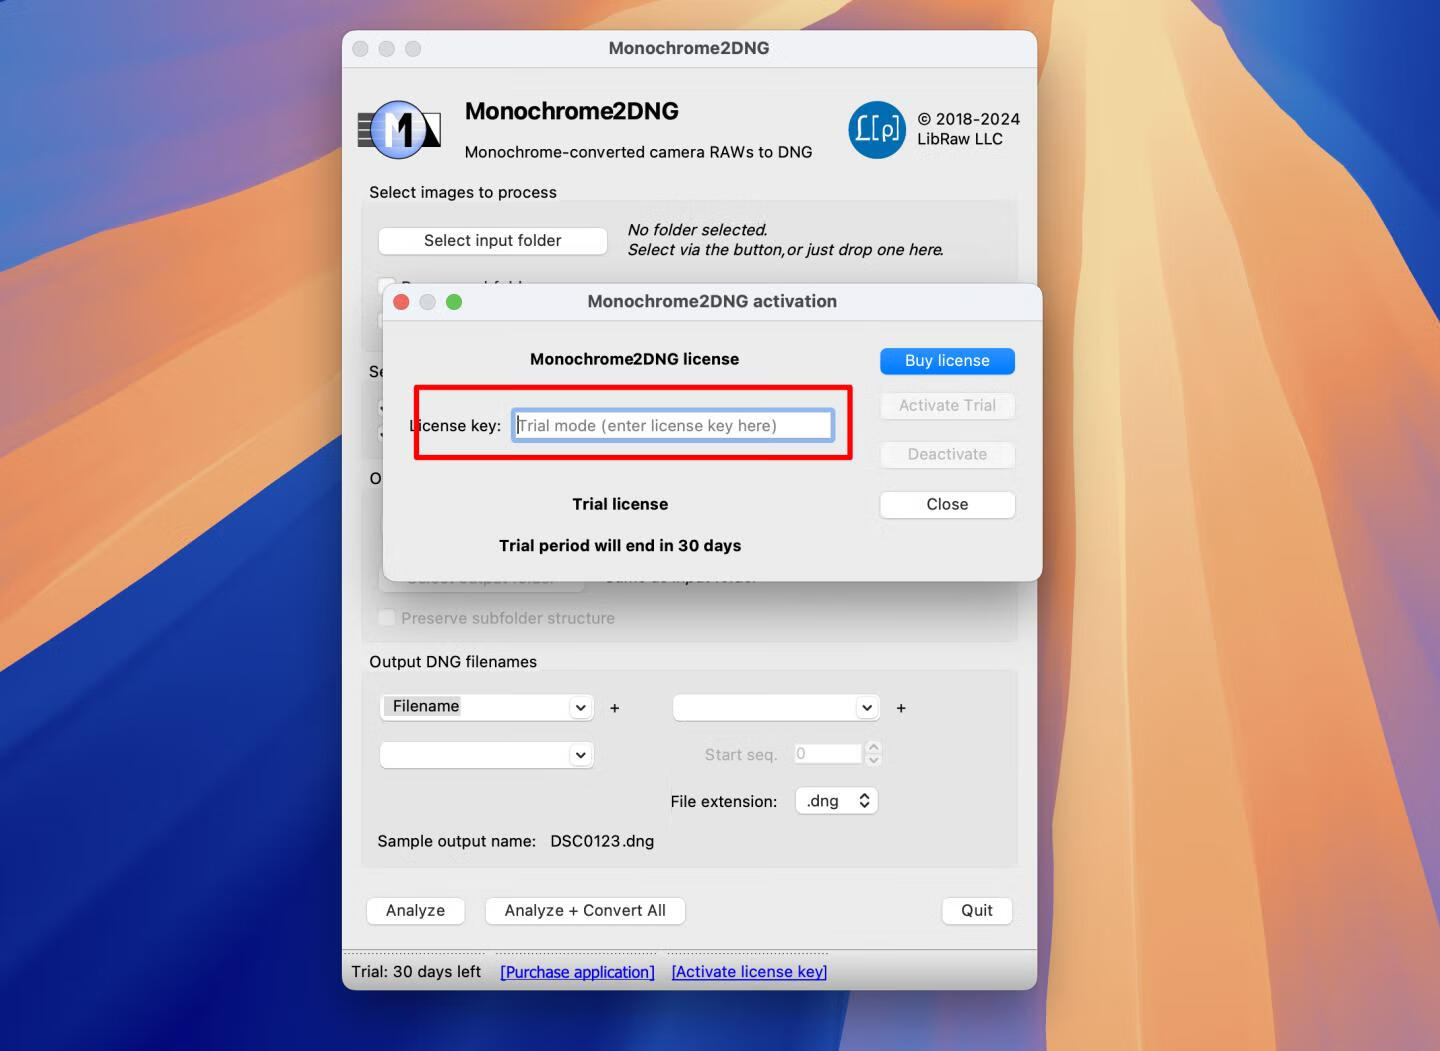1440x1051 pixels.
Task: Open the Purchase application link
Action: [x=577, y=972]
